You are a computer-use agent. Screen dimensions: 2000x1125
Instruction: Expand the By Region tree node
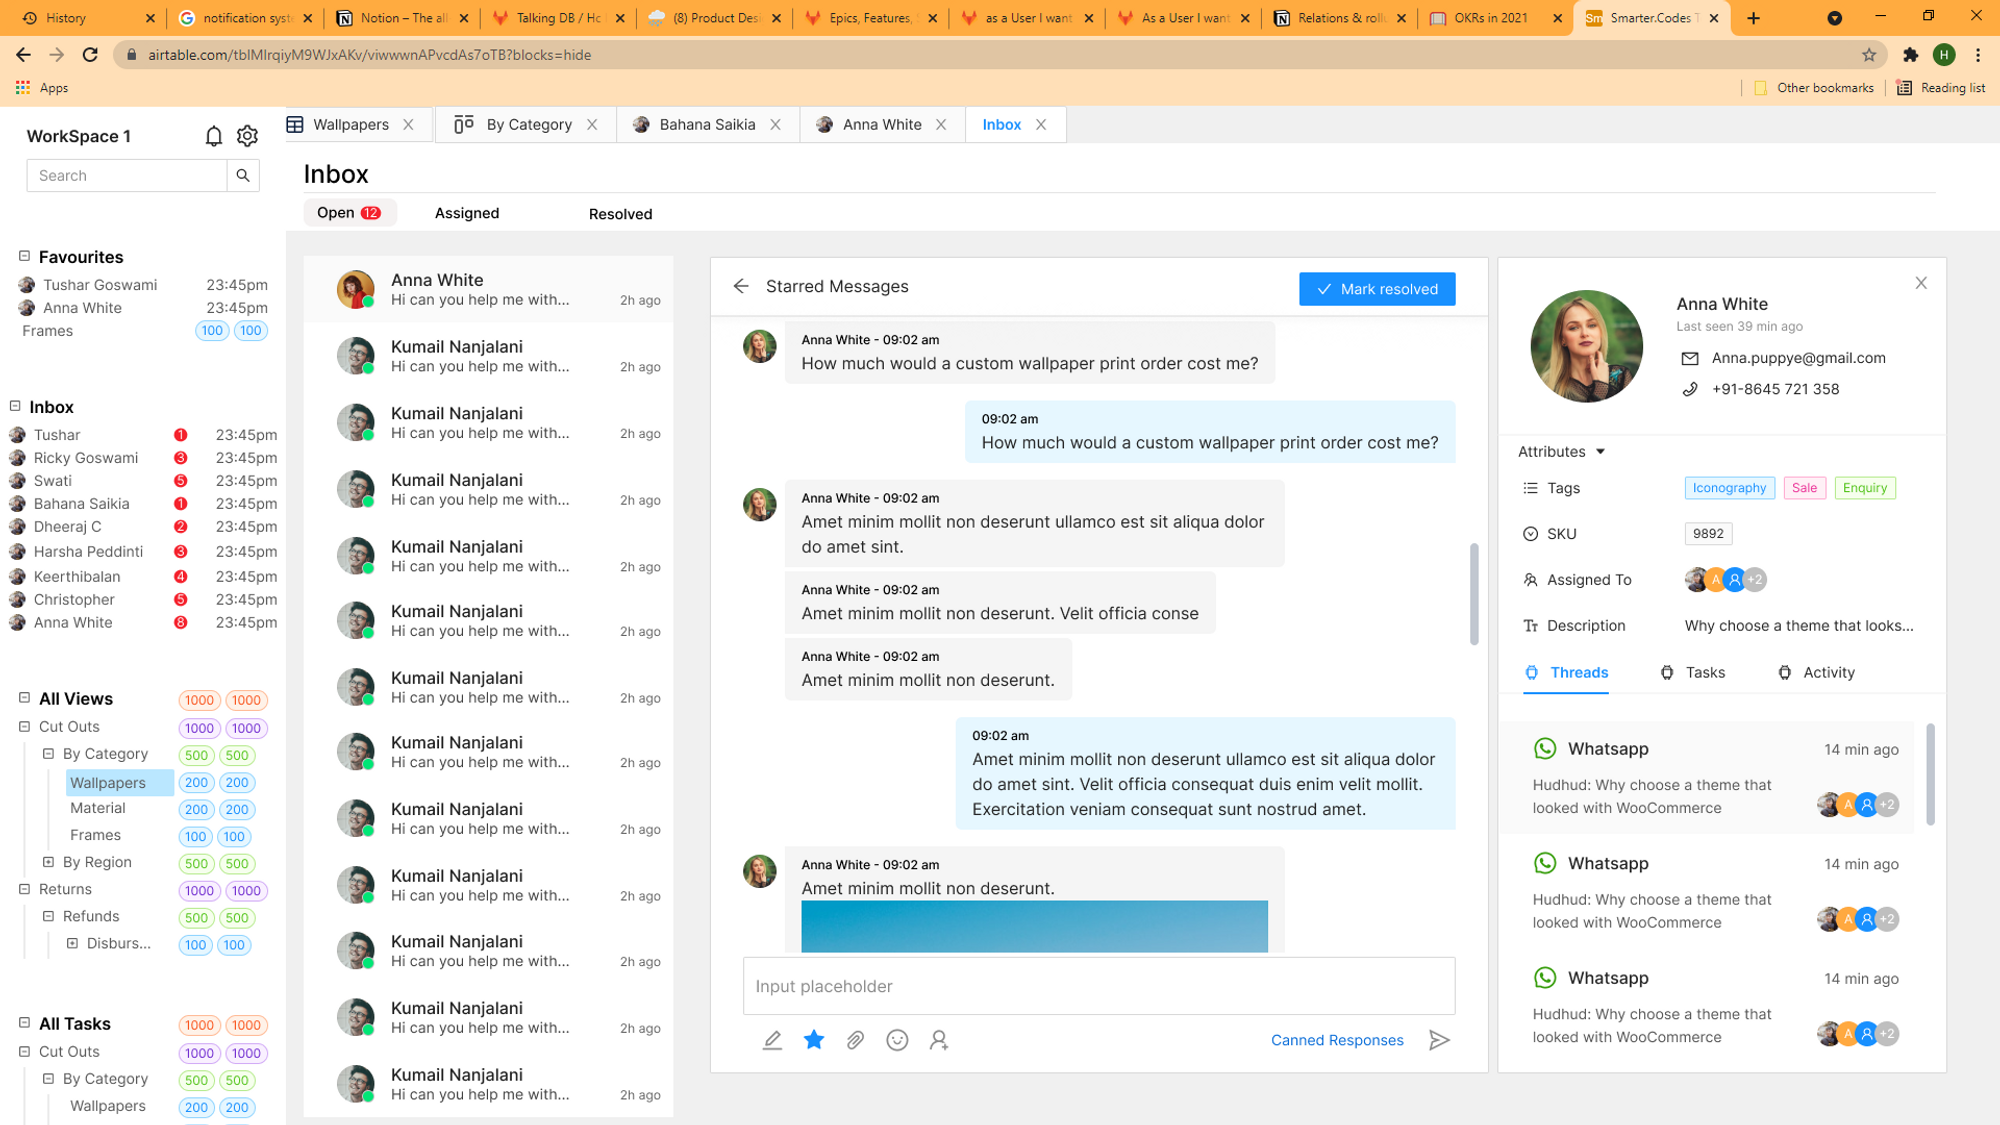tap(48, 862)
